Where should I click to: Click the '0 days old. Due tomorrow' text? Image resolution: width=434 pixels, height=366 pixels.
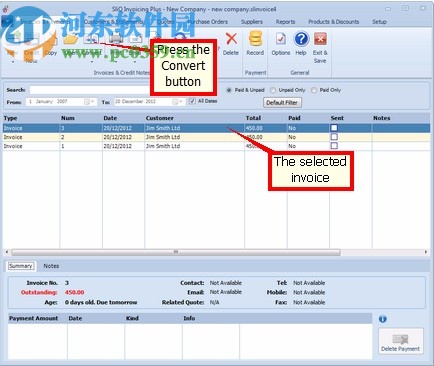pos(101,302)
